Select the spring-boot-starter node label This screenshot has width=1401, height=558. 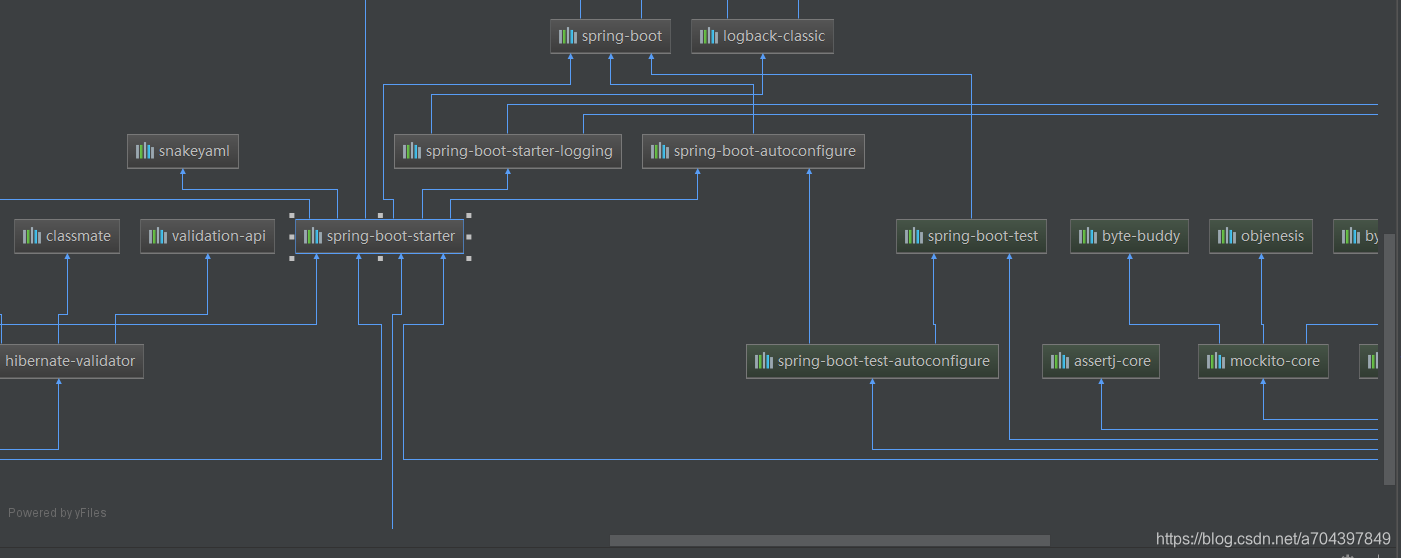(x=391, y=237)
